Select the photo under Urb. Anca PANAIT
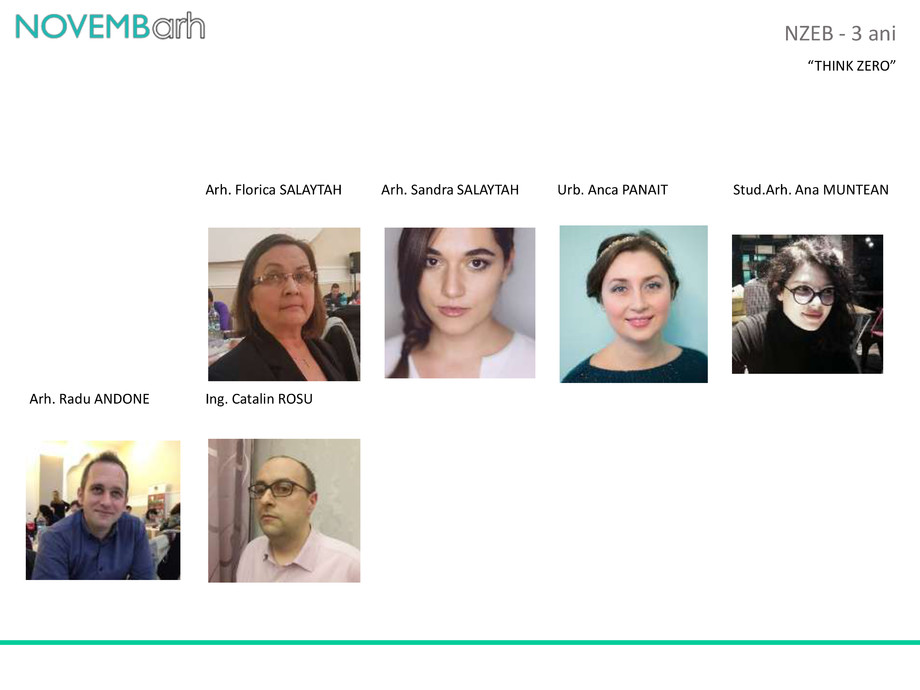The image size is (920, 690). (633, 304)
